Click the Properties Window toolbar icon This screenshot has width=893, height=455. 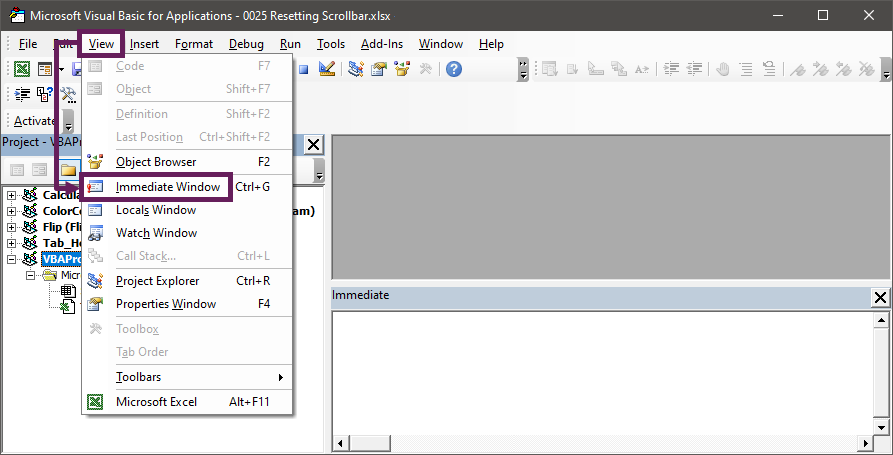pos(379,69)
